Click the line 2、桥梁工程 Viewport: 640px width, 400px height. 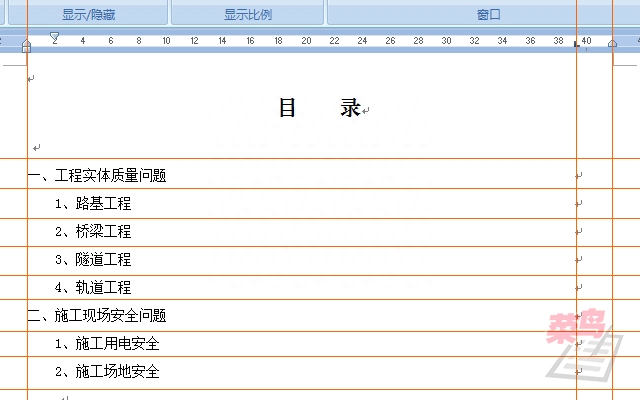pyautogui.click(x=93, y=231)
